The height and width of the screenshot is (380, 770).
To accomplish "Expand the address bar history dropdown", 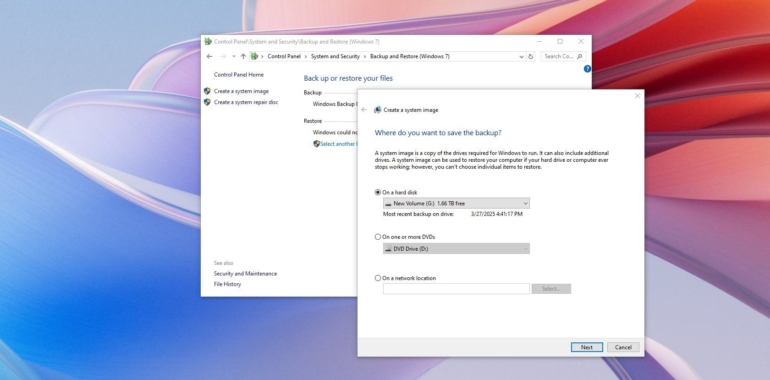I will [521, 56].
